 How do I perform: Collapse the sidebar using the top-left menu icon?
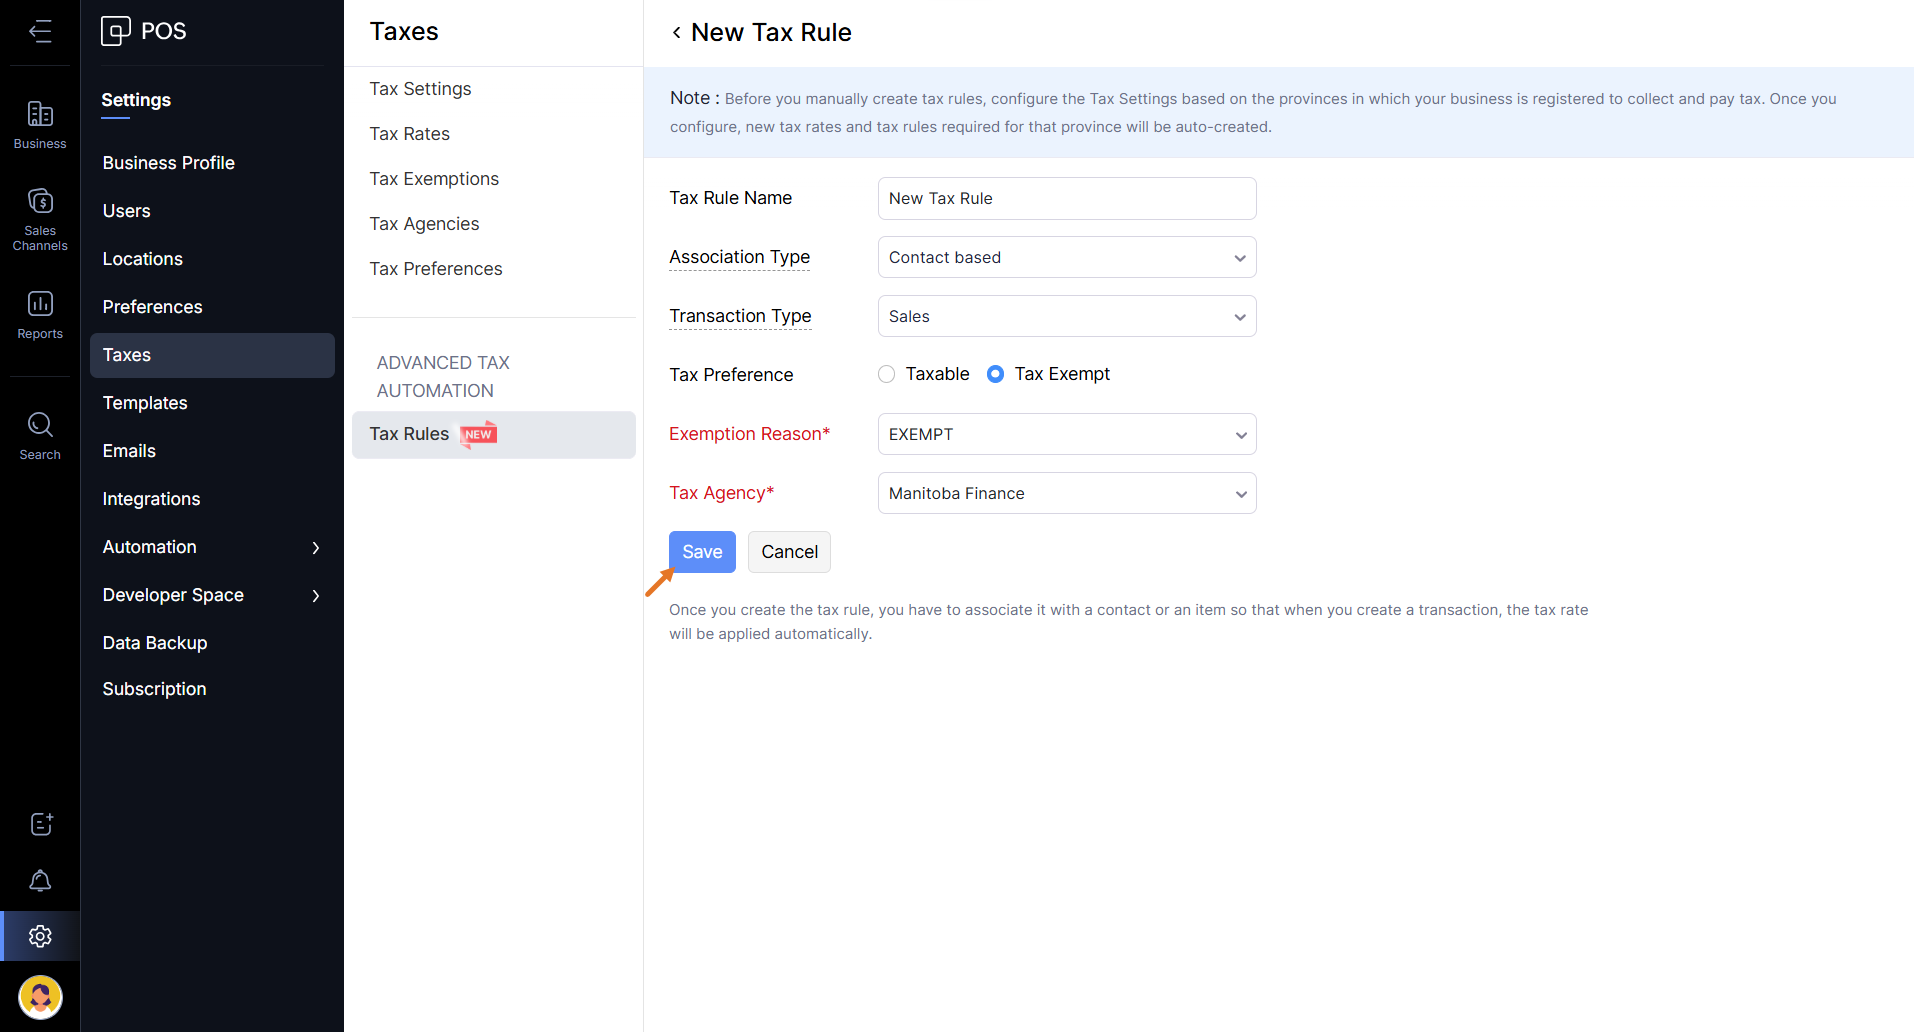pyautogui.click(x=40, y=32)
